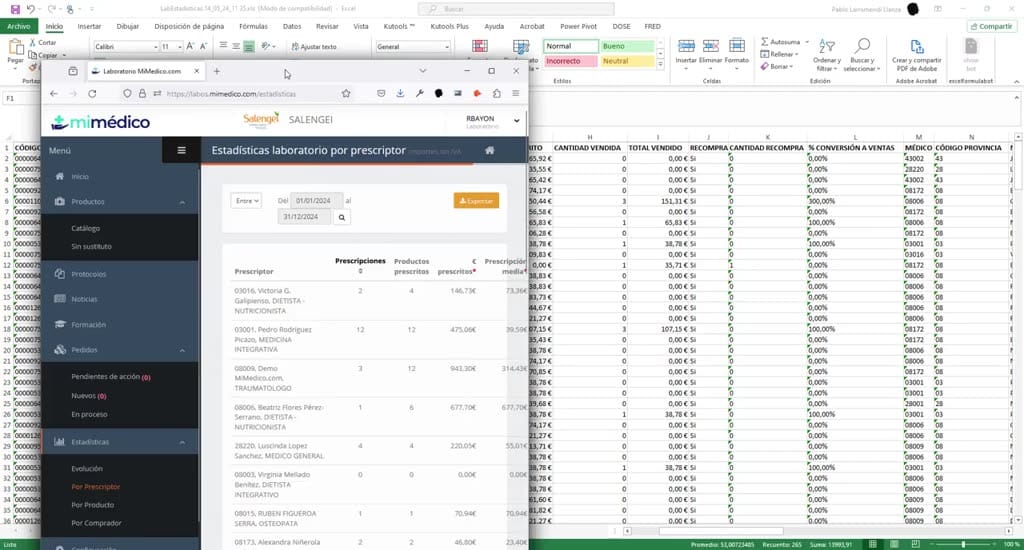Open the Entre date filter dropdown
Screen dimensions: 1024x550
[x=246, y=201]
